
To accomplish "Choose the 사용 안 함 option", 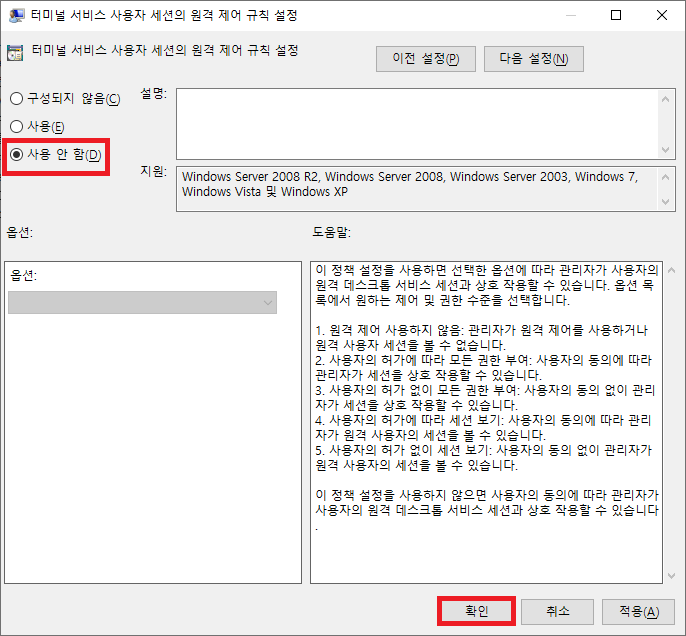I will 17,155.
